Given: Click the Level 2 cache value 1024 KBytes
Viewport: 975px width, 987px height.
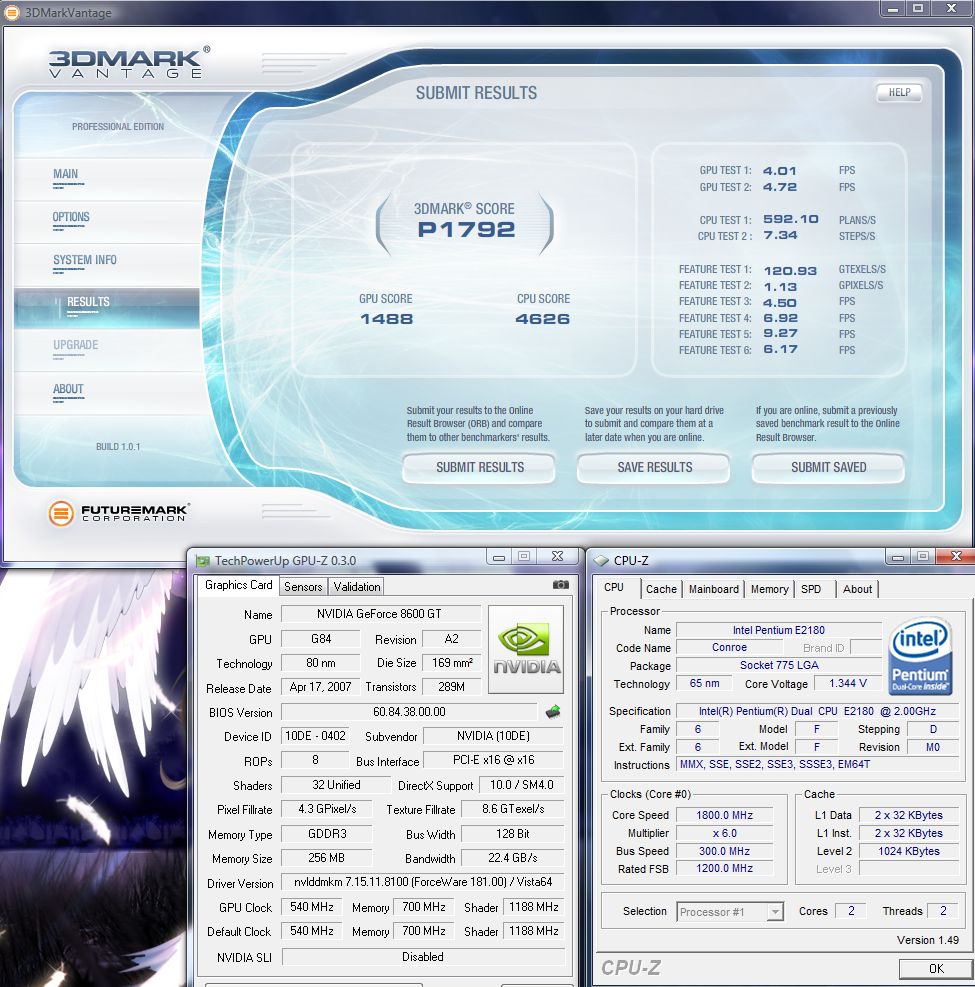Looking at the screenshot, I should click(909, 851).
